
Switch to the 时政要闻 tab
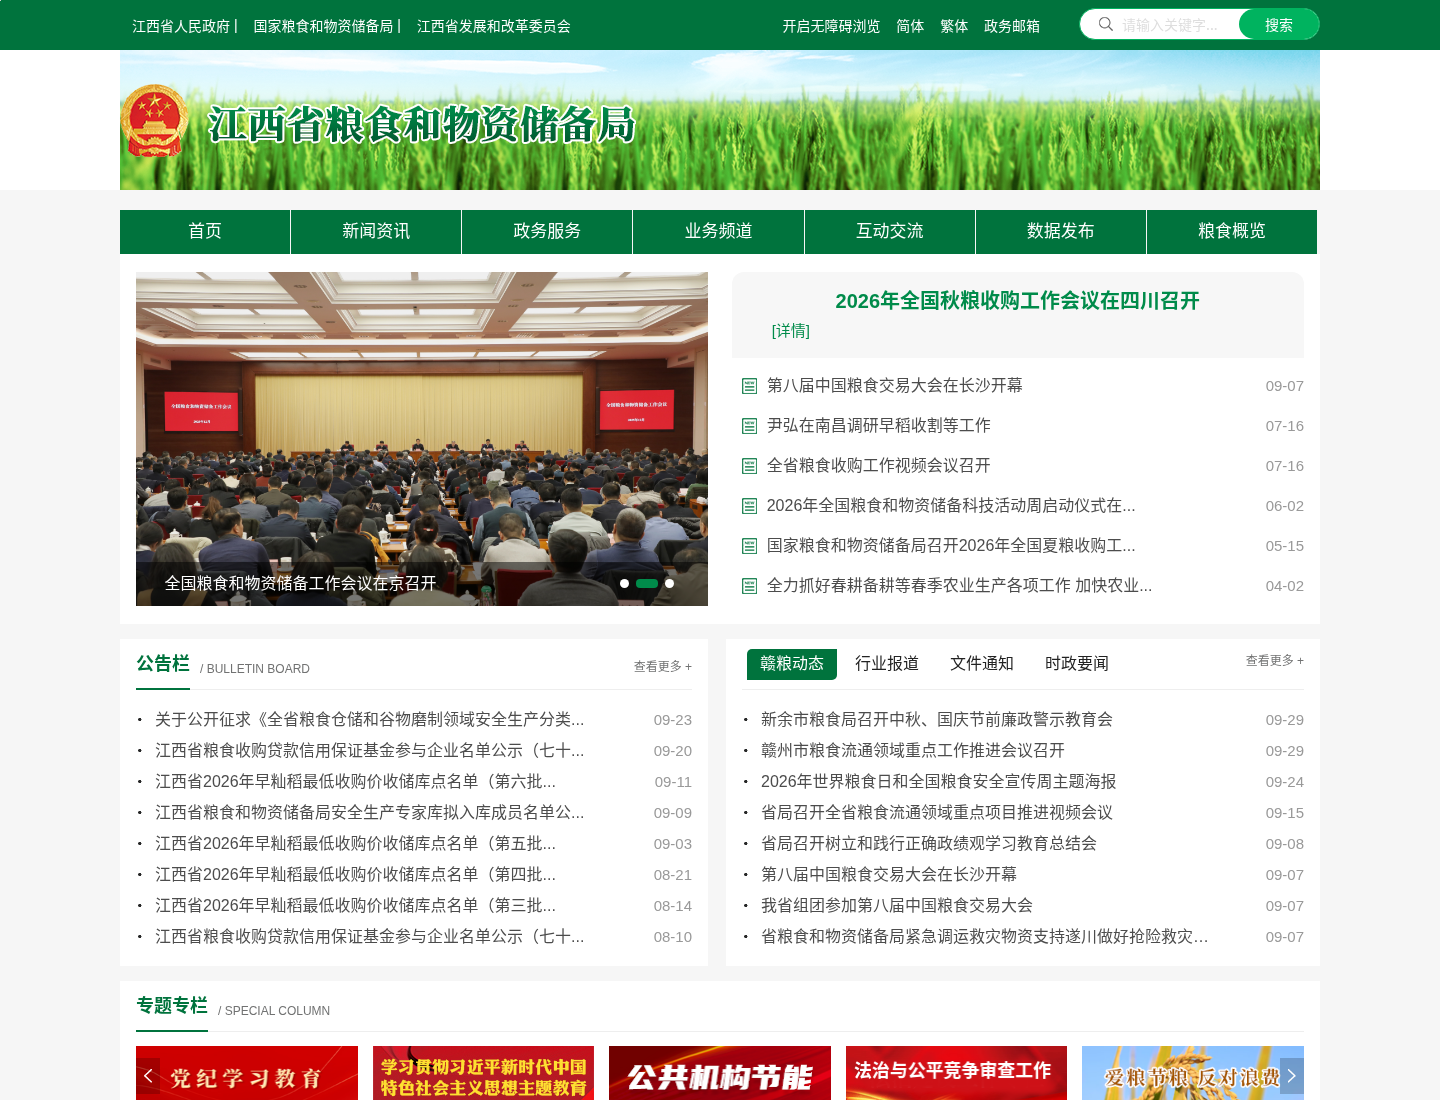click(1077, 664)
